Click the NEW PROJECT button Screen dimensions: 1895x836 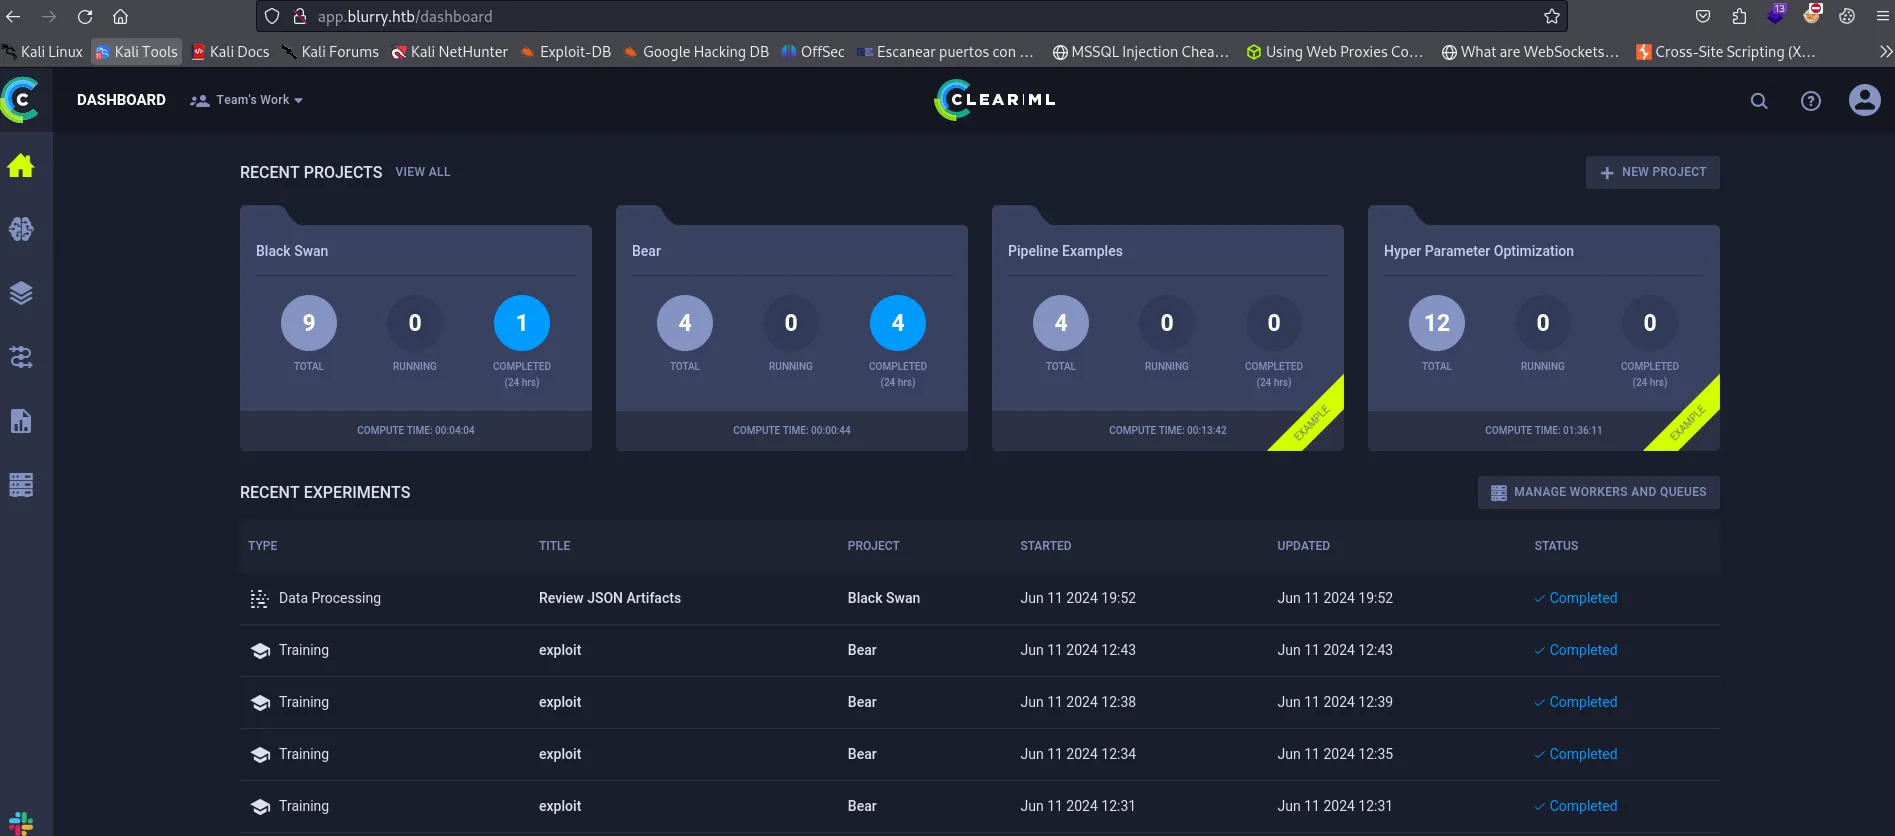[1653, 172]
